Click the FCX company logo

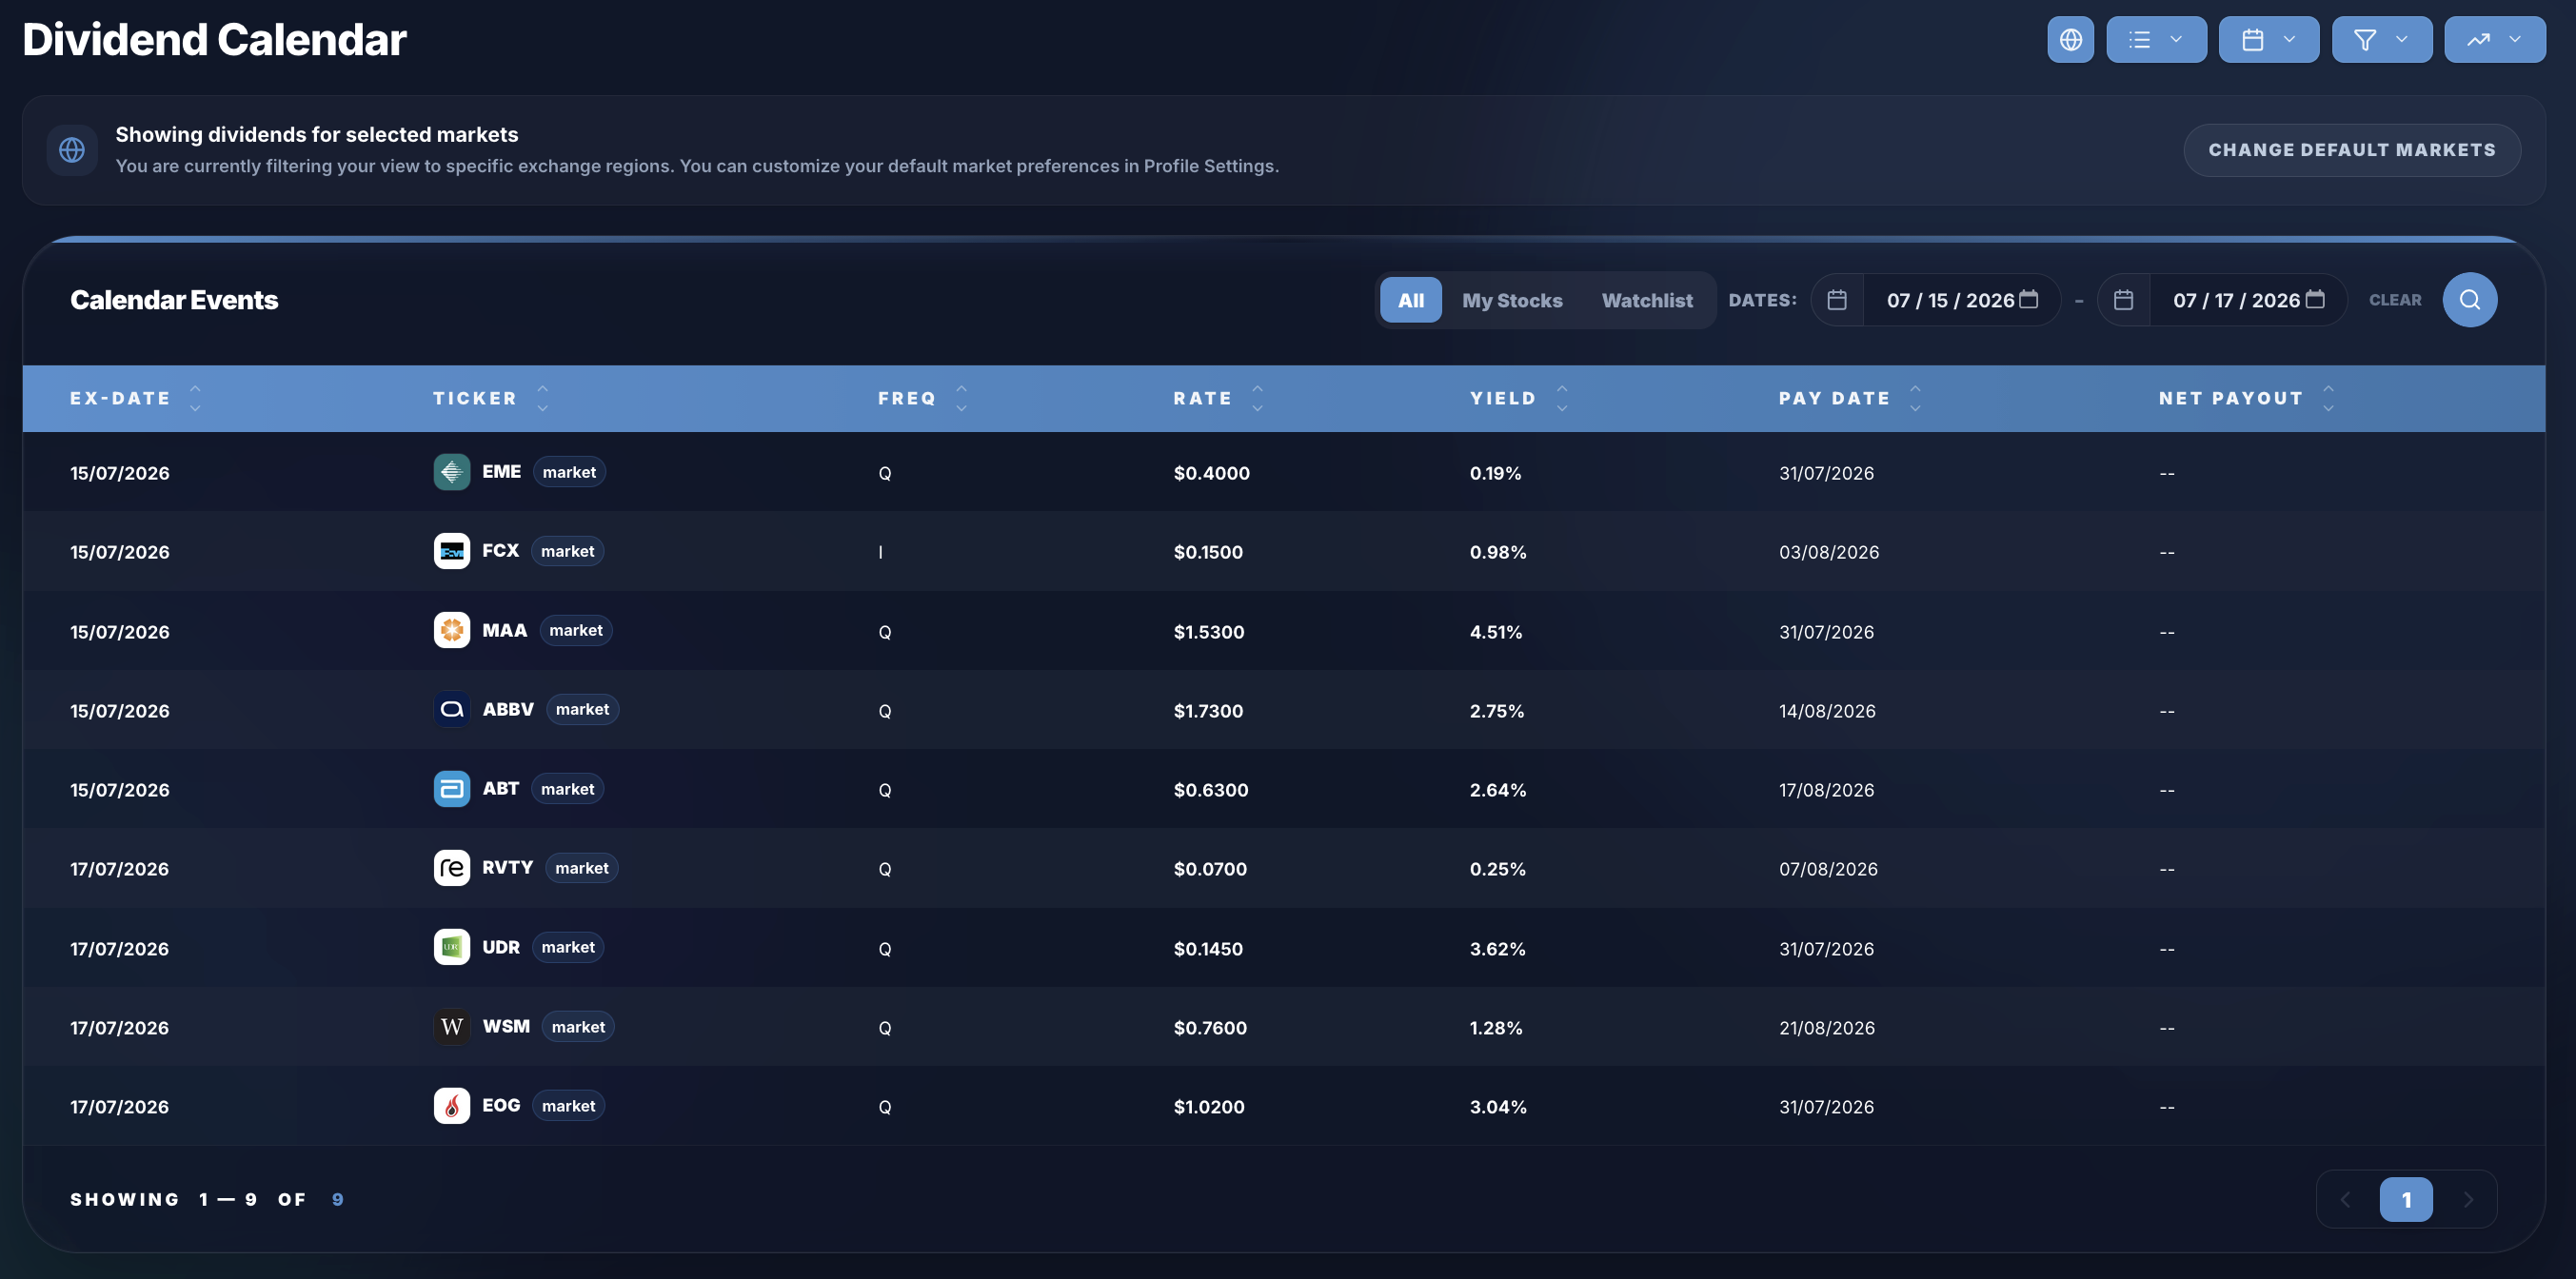click(451, 551)
